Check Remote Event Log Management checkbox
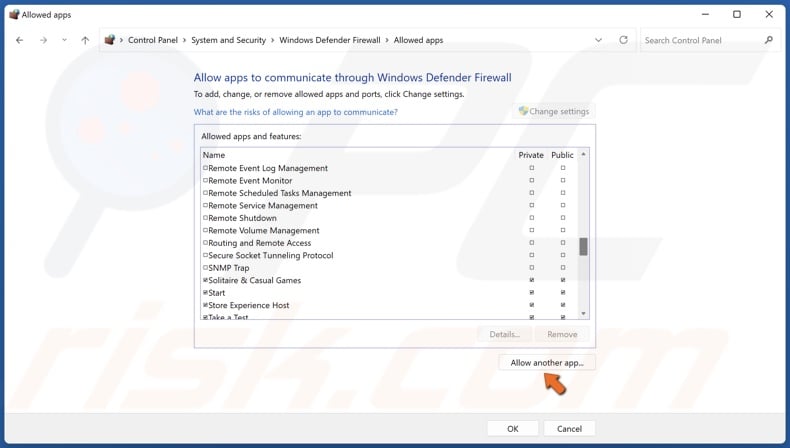 tap(206, 168)
